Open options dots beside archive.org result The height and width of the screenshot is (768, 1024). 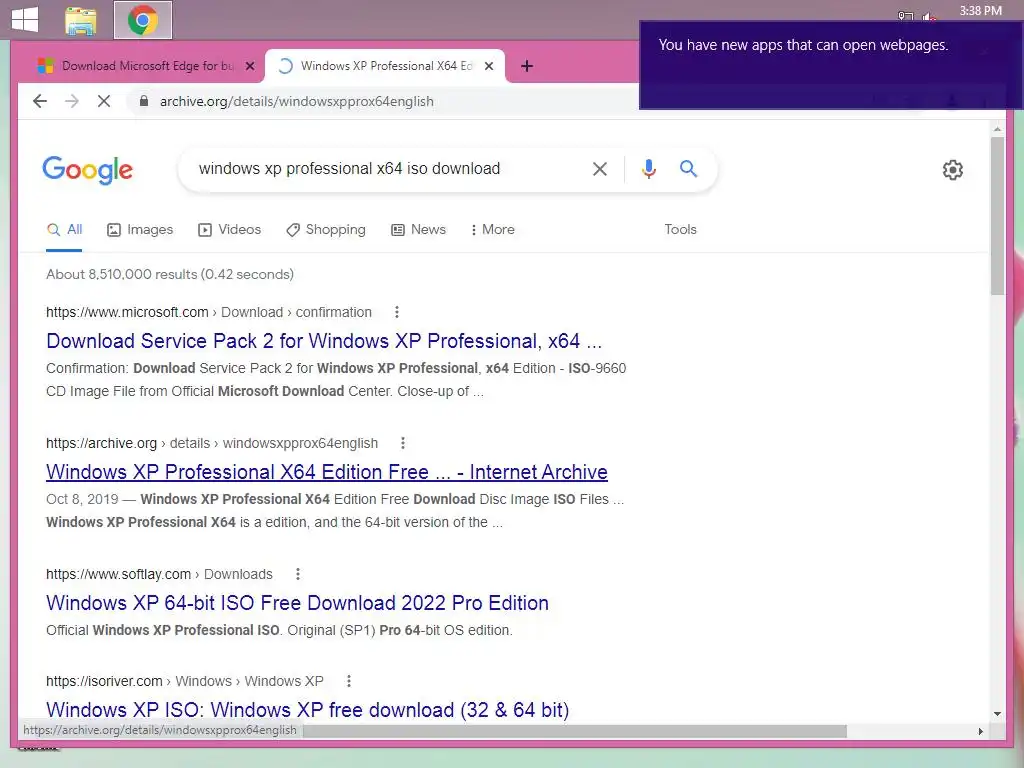tap(403, 443)
